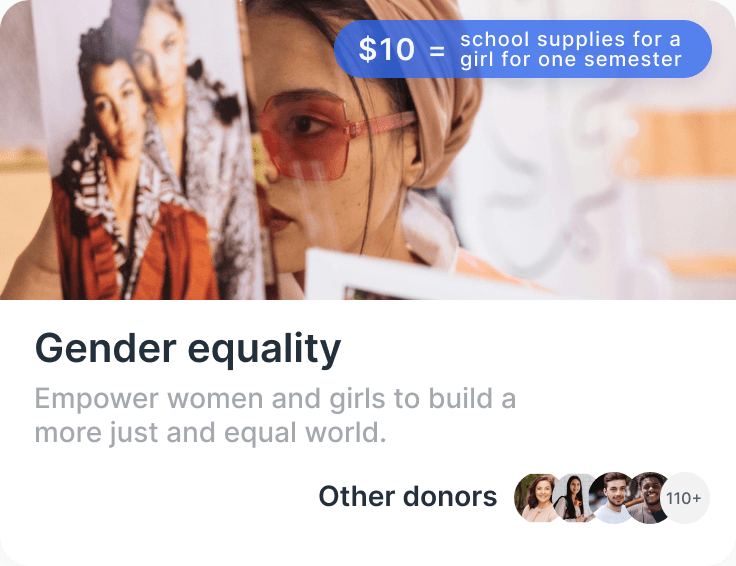Click the printed fashion photo held up

146,150
